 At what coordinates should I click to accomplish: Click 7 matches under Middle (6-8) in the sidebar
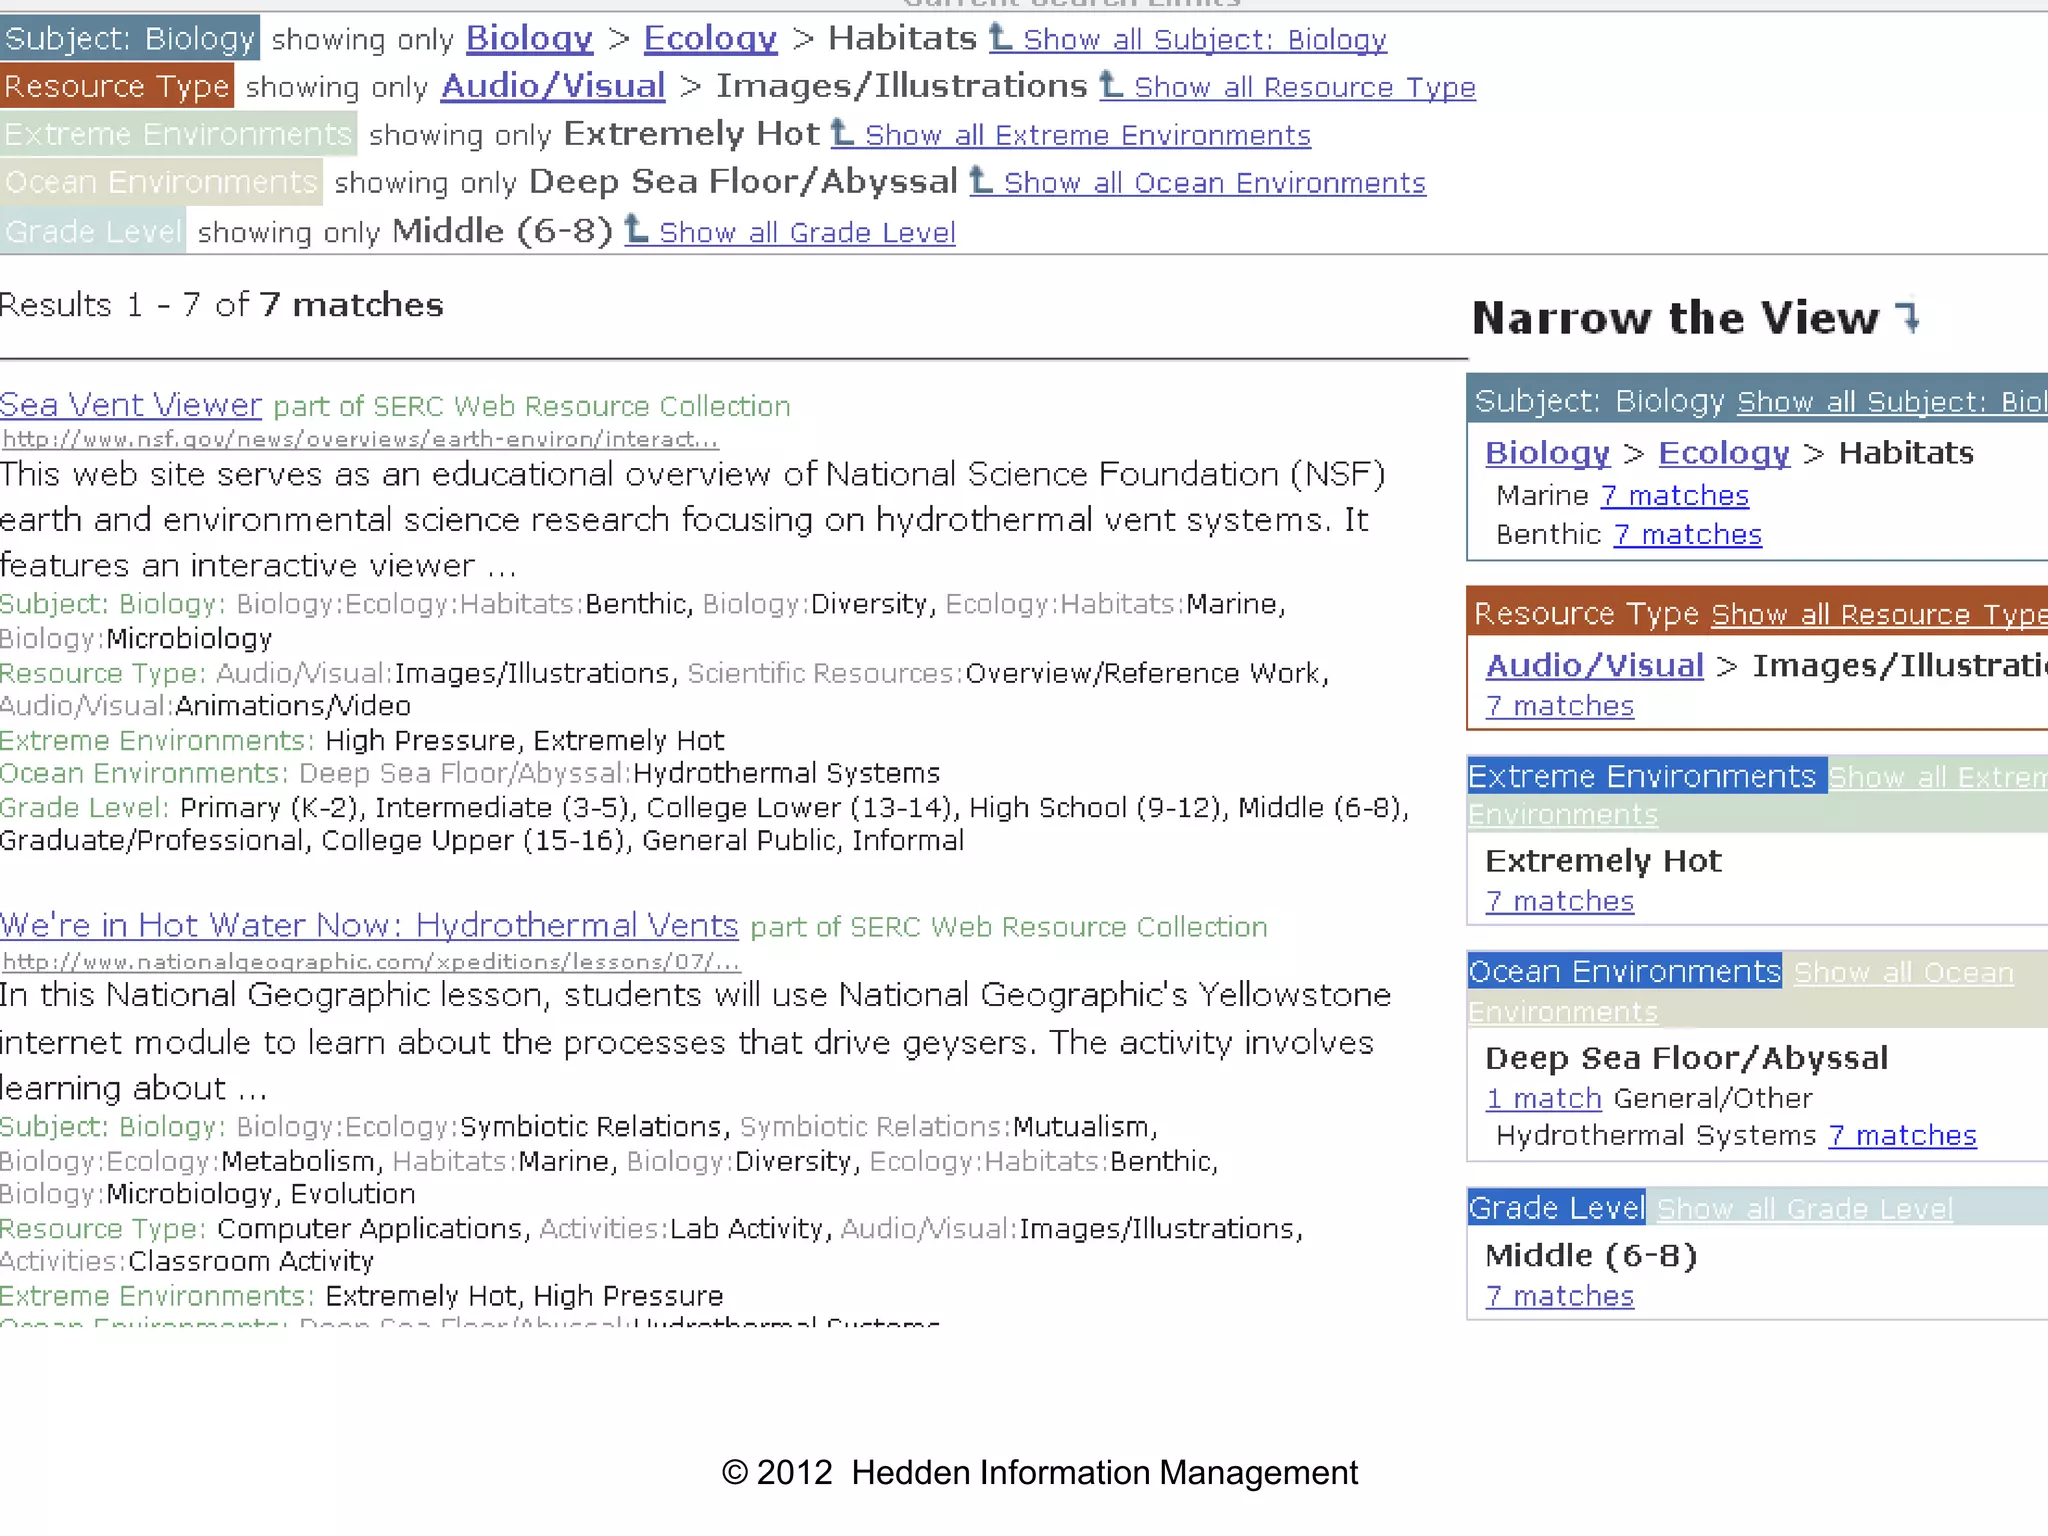[x=1560, y=1297]
